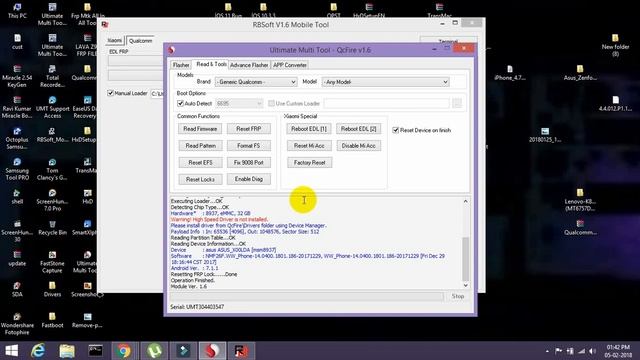Toggle Use Custom Loader checkbox

[x=271, y=103]
